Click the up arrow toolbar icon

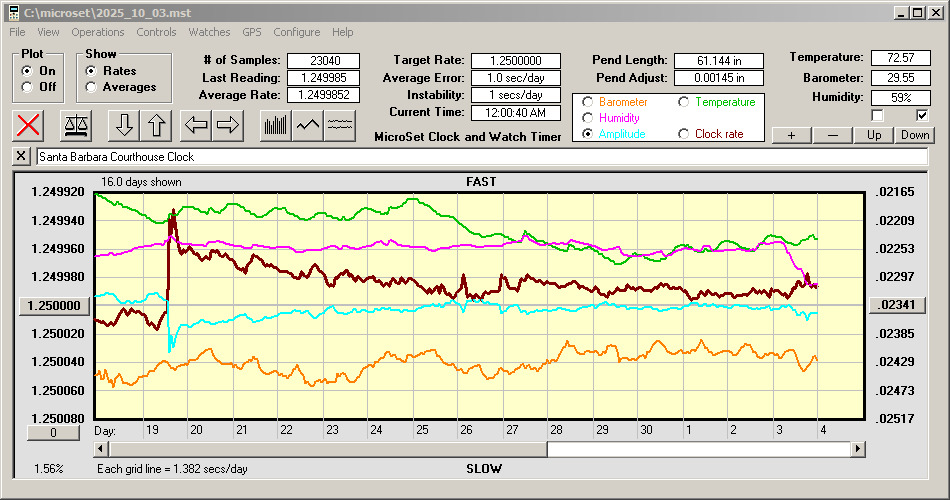[156, 125]
